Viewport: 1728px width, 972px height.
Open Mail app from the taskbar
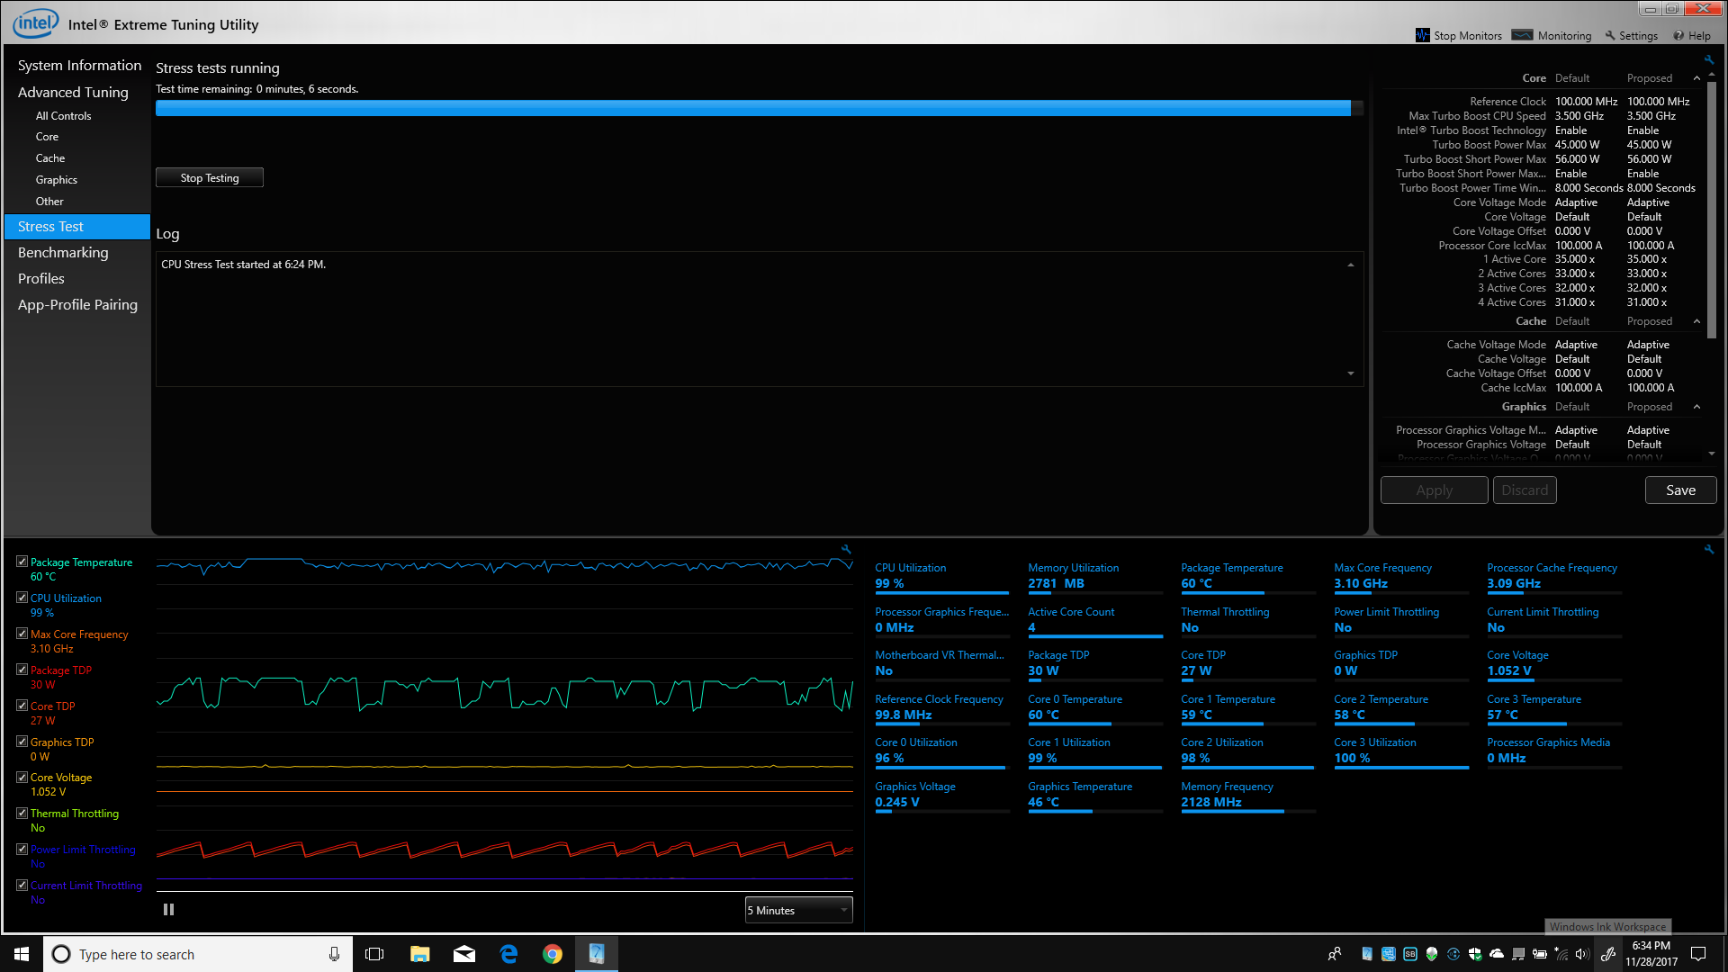point(464,954)
